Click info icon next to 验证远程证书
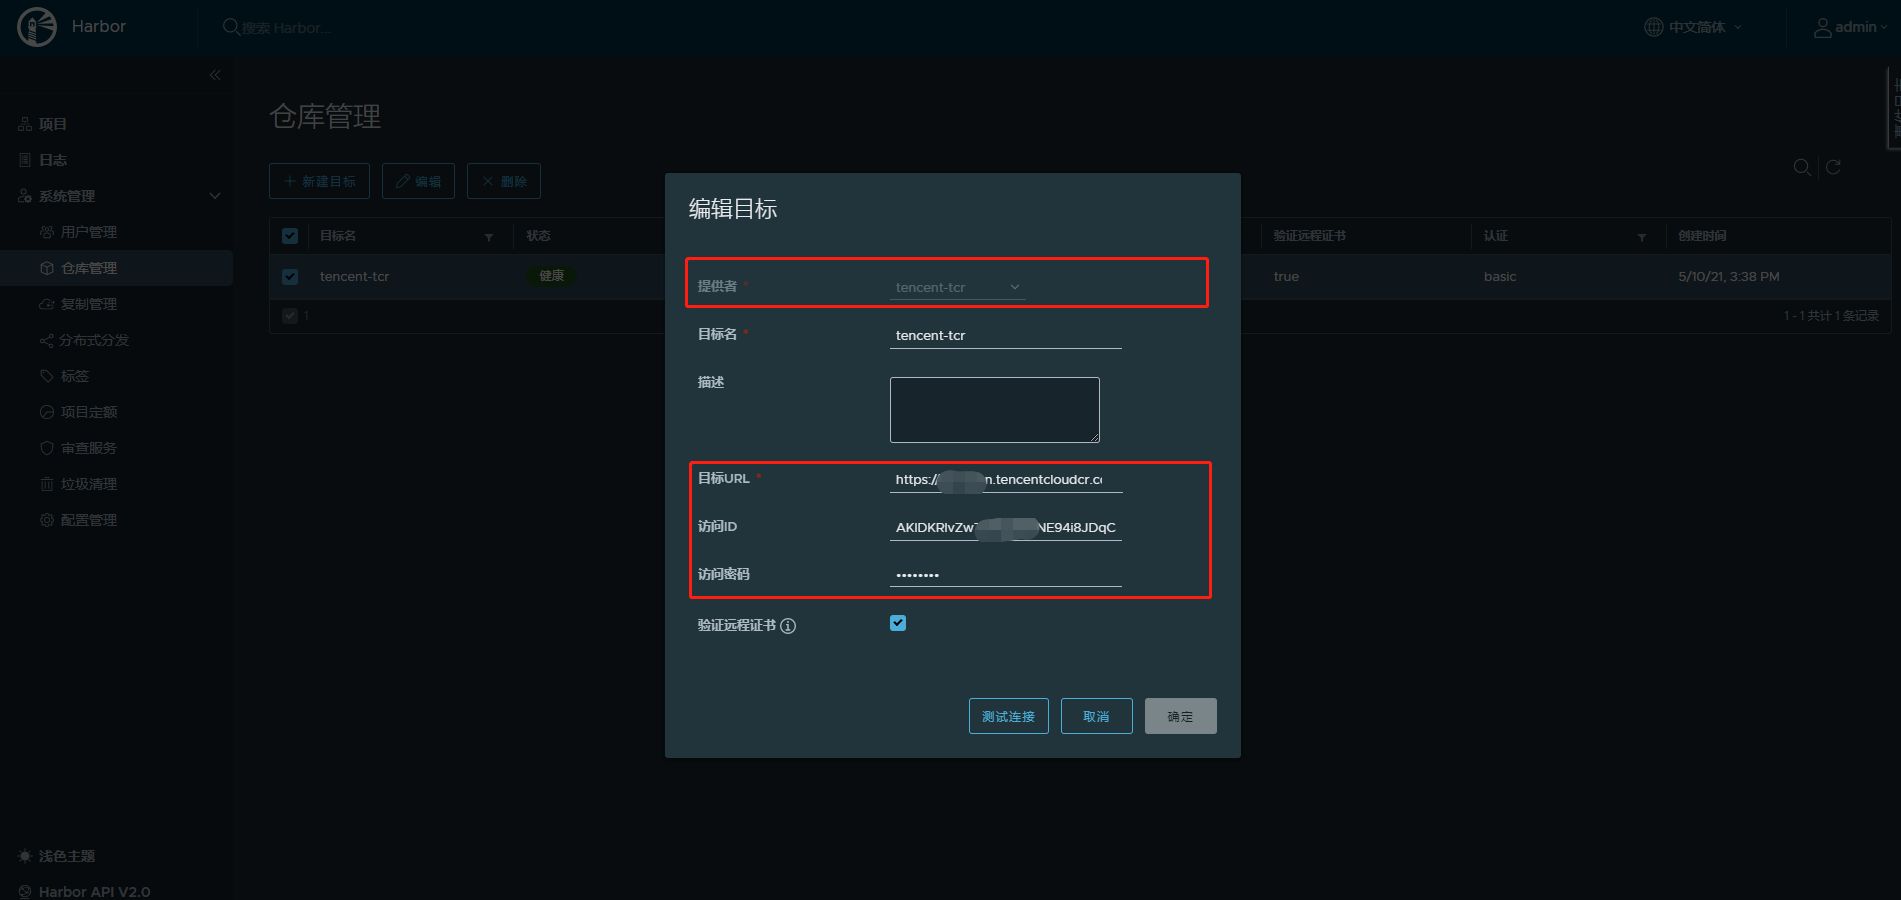1901x900 pixels. pyautogui.click(x=788, y=626)
